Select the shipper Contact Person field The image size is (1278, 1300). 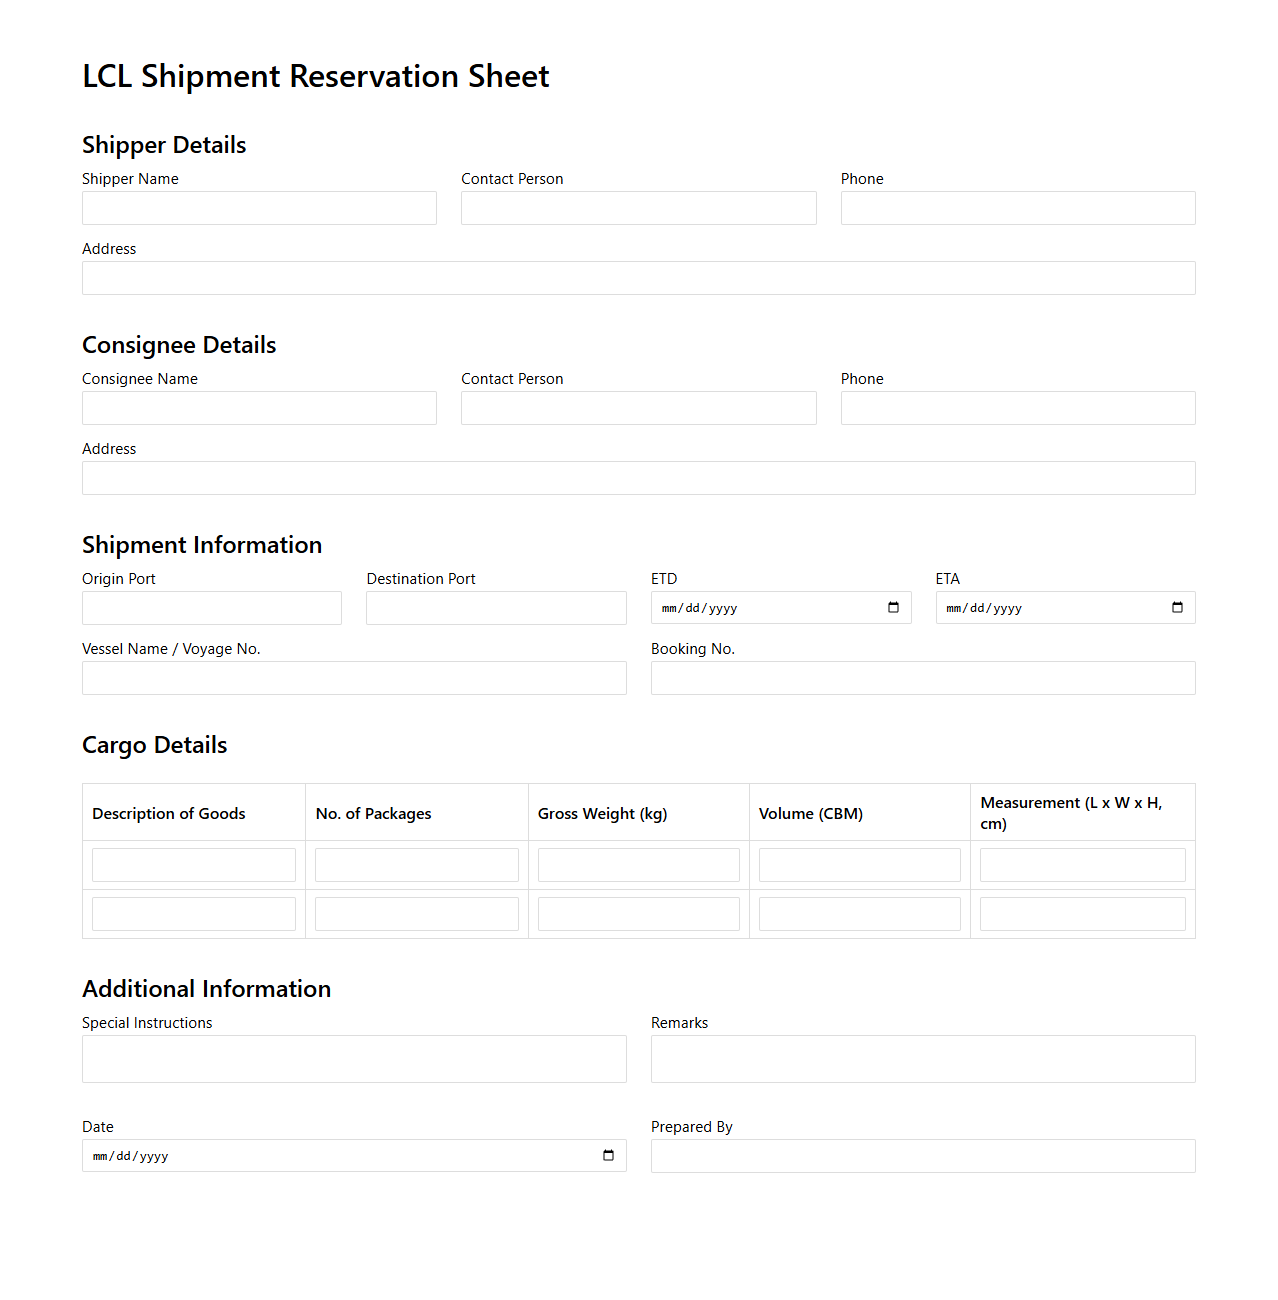(x=638, y=208)
